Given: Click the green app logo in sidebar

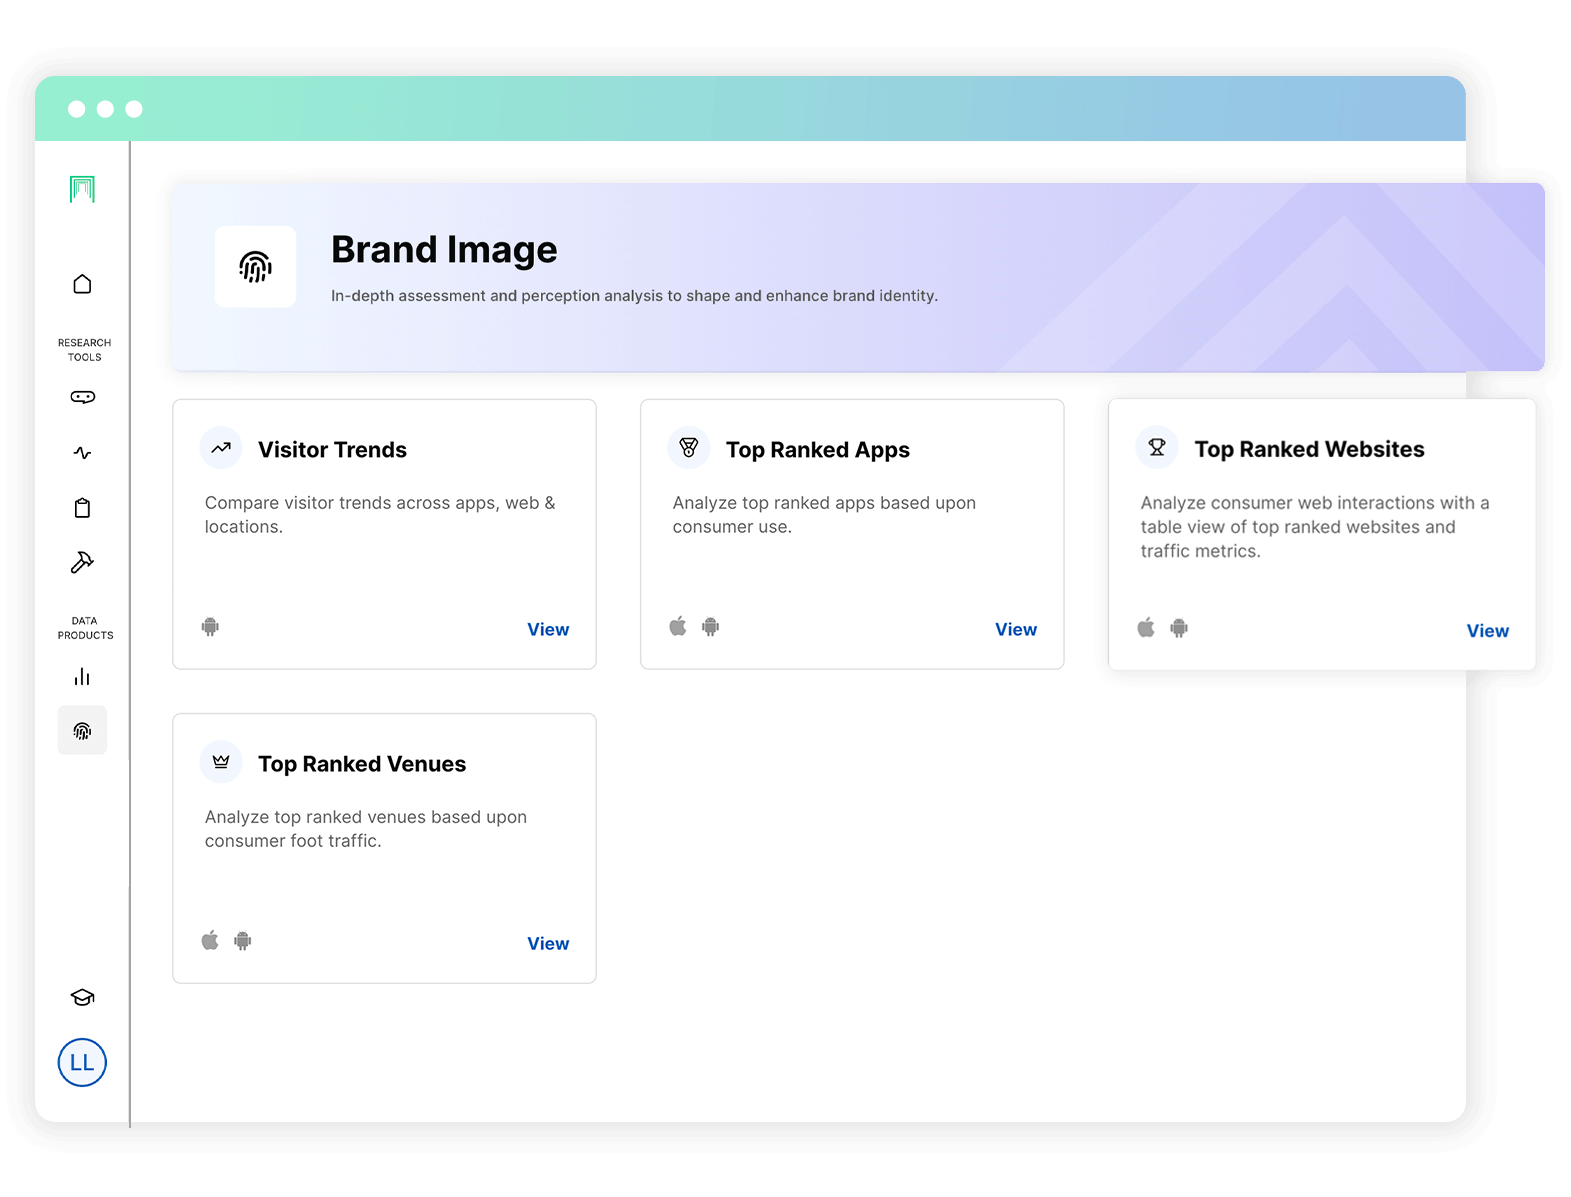Looking at the screenshot, I should [82, 189].
